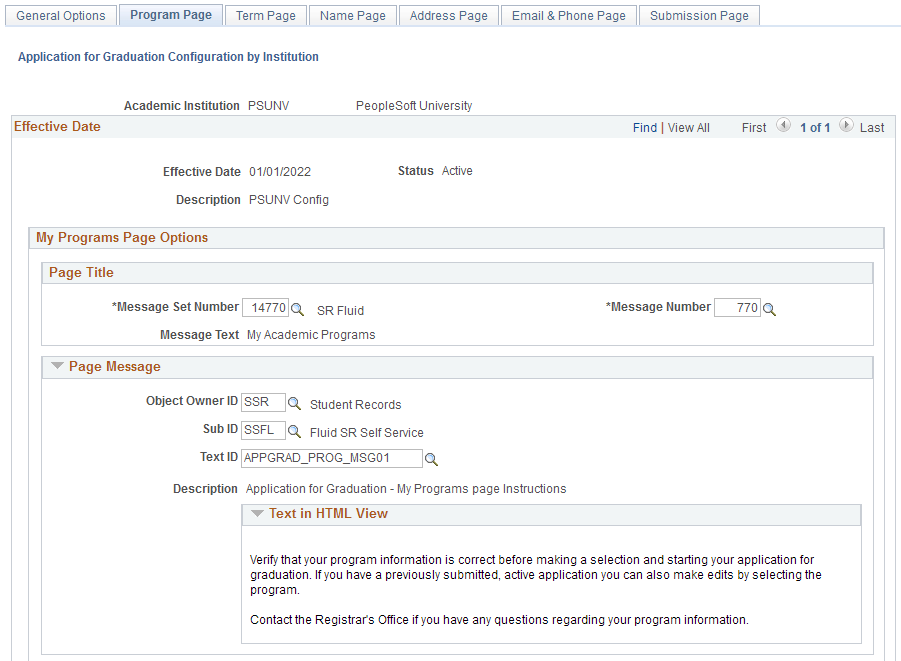This screenshot has width=901, height=661.
Task: Open the Term Page tab
Action: click(265, 16)
